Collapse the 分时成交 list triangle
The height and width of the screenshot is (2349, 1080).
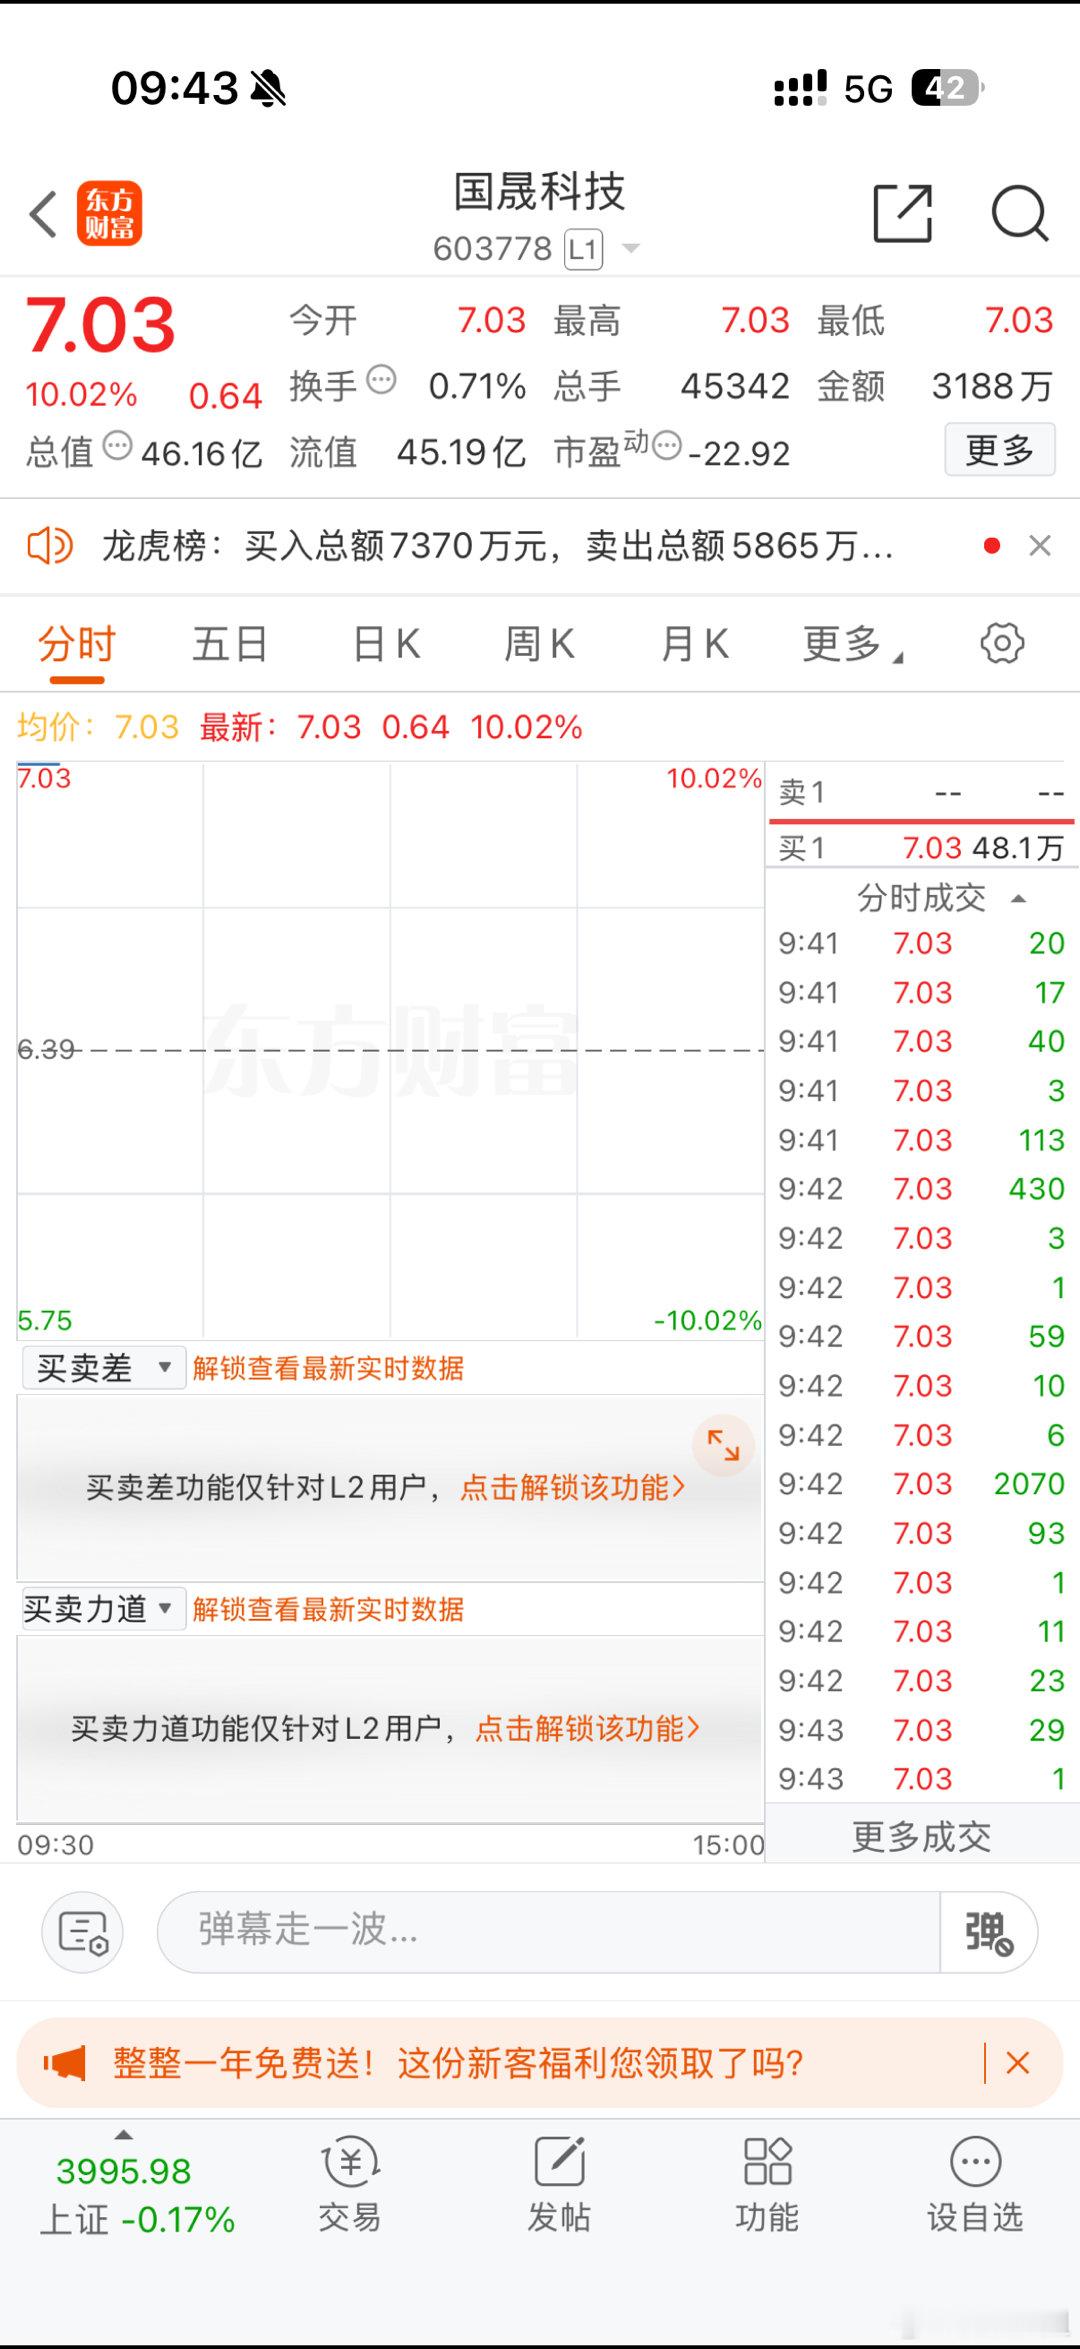1019,898
